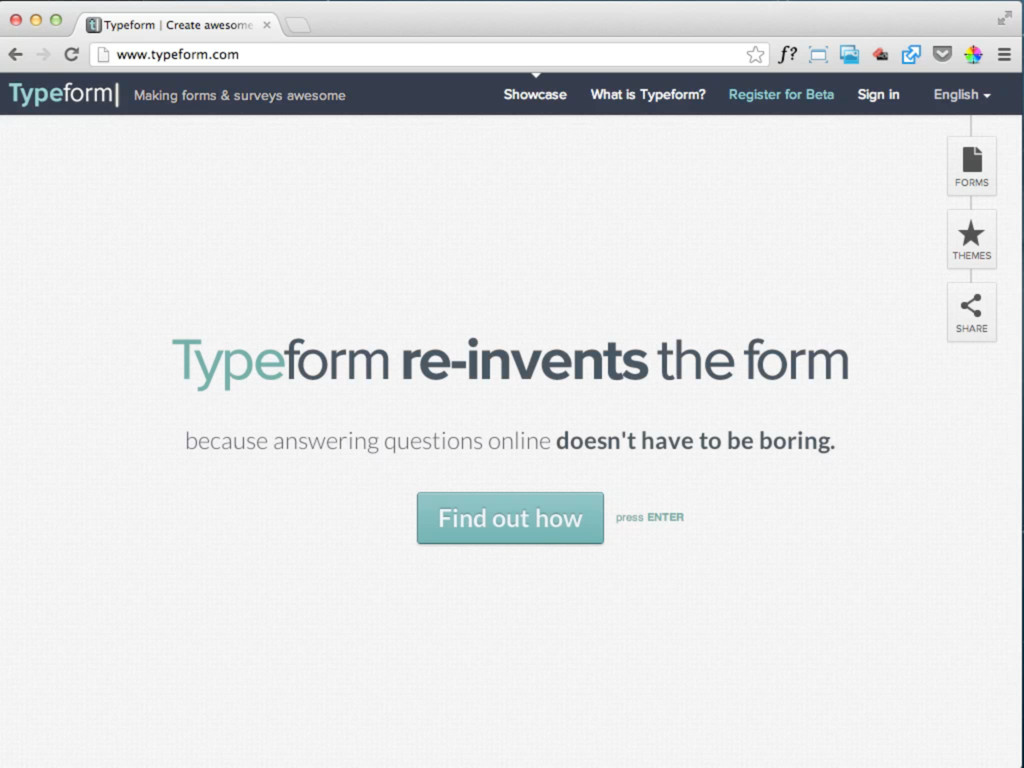Click the blue image extension icon
The image size is (1024, 768).
pos(849,55)
